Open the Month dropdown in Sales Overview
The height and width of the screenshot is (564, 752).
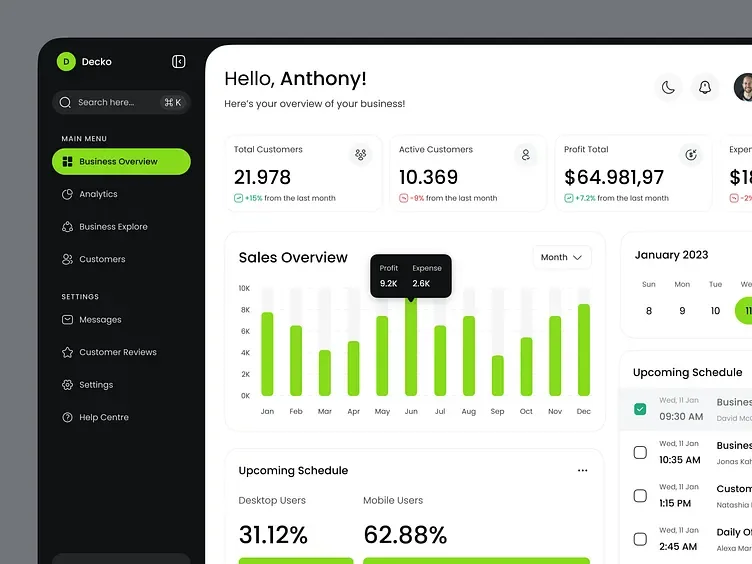pyautogui.click(x=562, y=258)
